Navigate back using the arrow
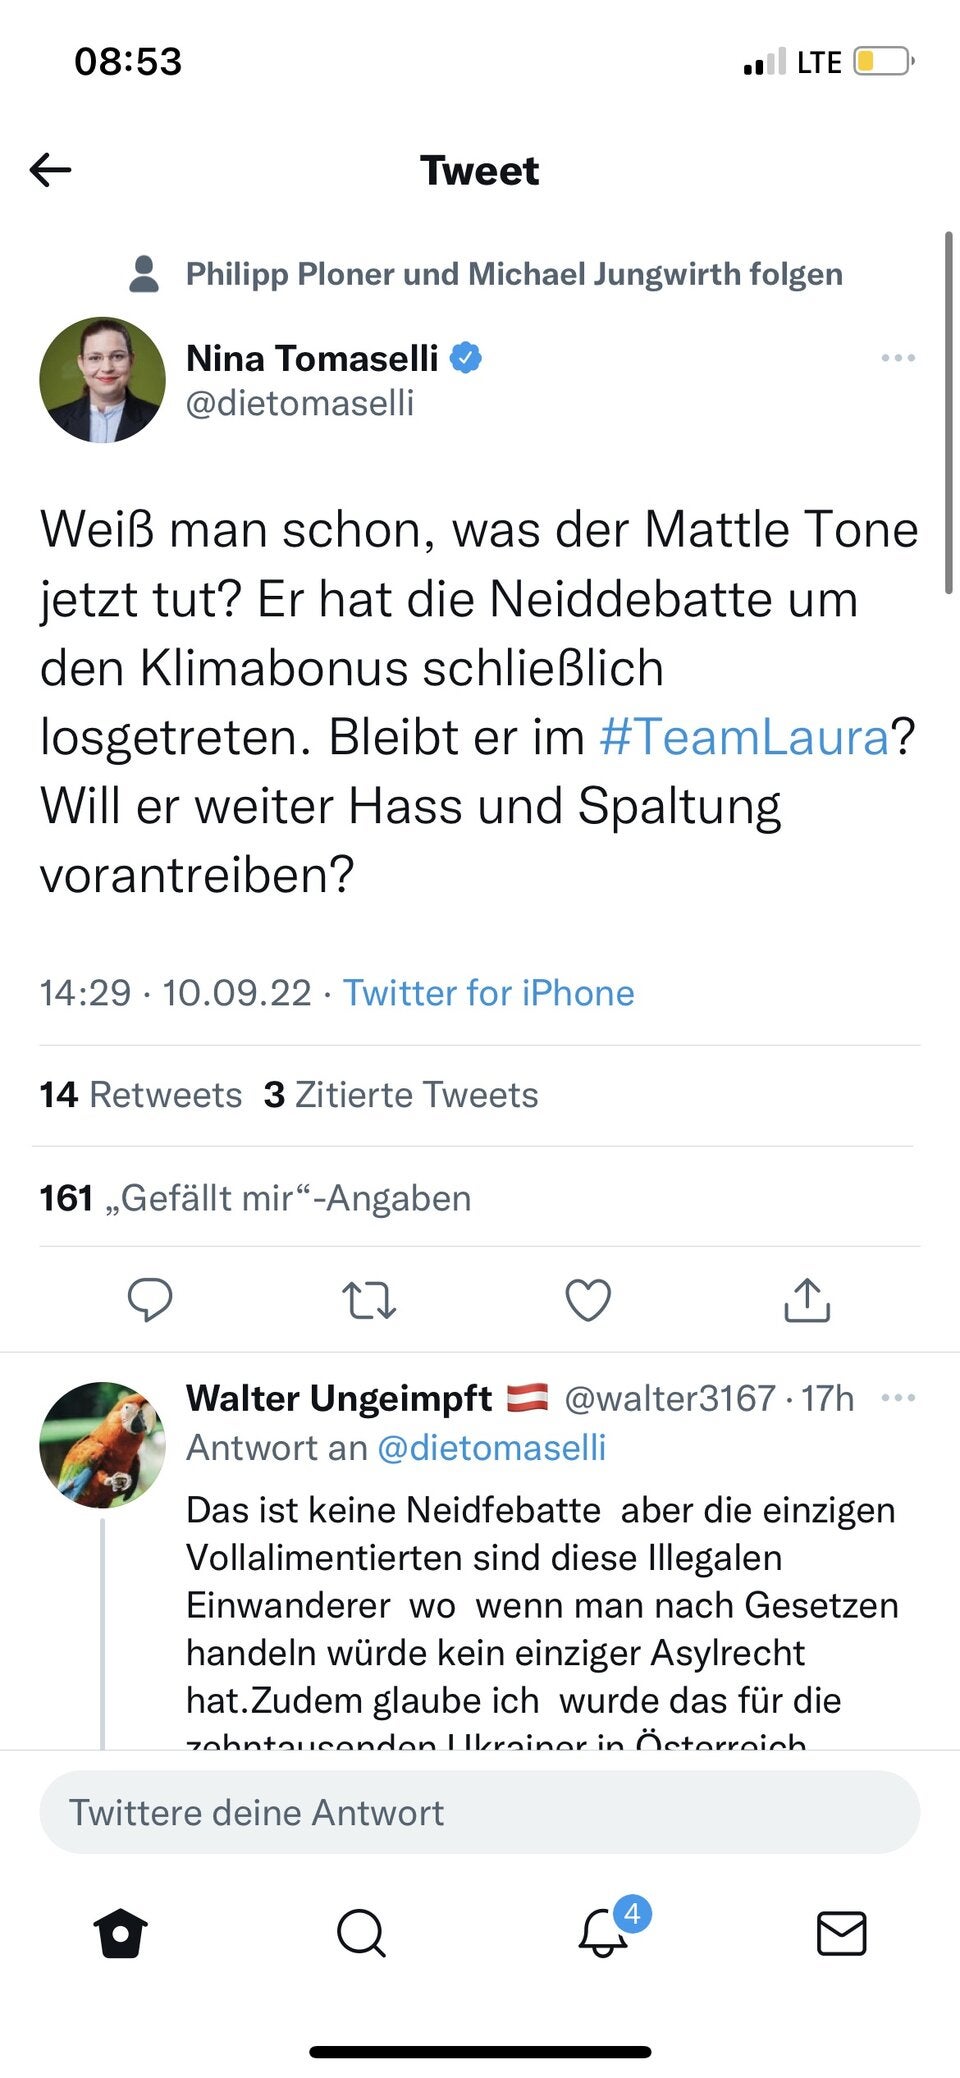960x2078 pixels. click(x=47, y=170)
